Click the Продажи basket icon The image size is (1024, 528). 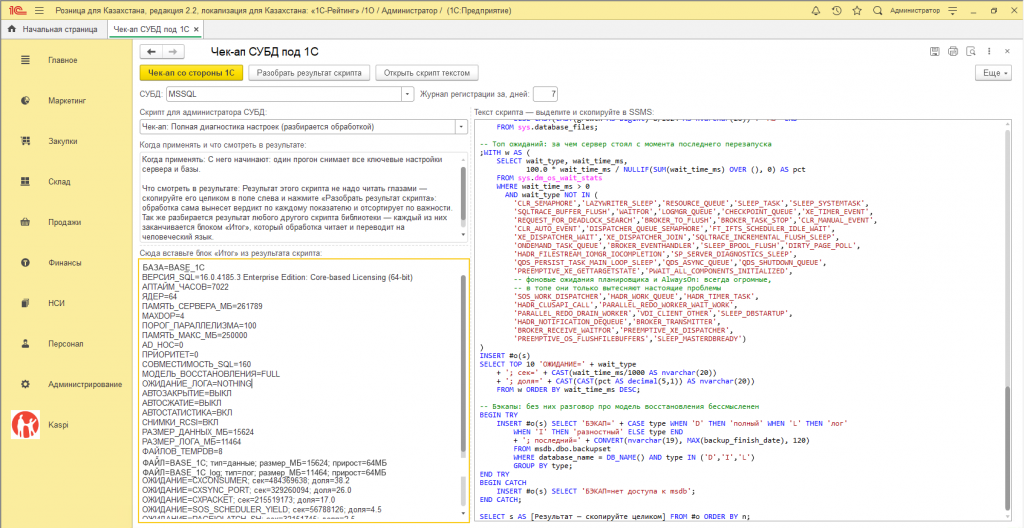click(x=25, y=222)
